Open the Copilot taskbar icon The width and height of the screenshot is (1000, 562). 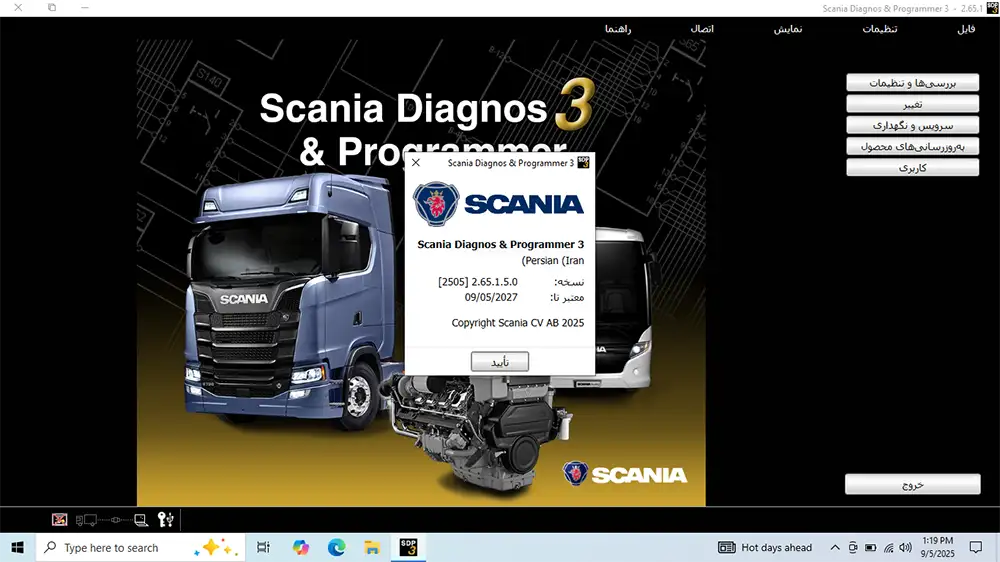tap(301, 547)
